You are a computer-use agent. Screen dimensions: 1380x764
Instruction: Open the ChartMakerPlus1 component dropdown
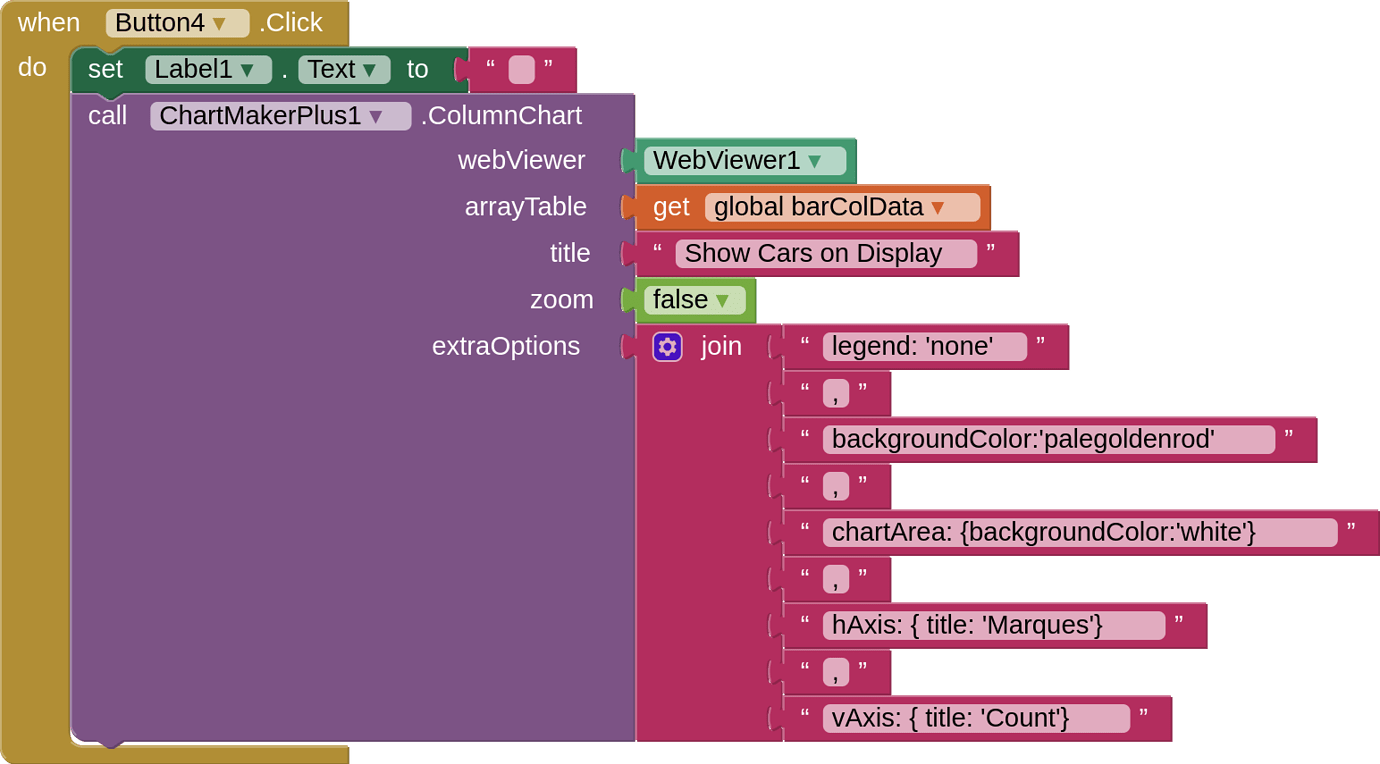280,116
